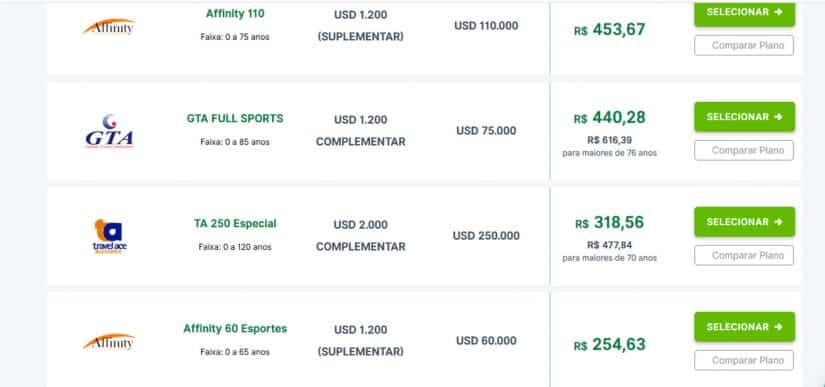Select the TA 250 Especial plan
Viewport: 825px width, 387px height.
click(x=744, y=222)
